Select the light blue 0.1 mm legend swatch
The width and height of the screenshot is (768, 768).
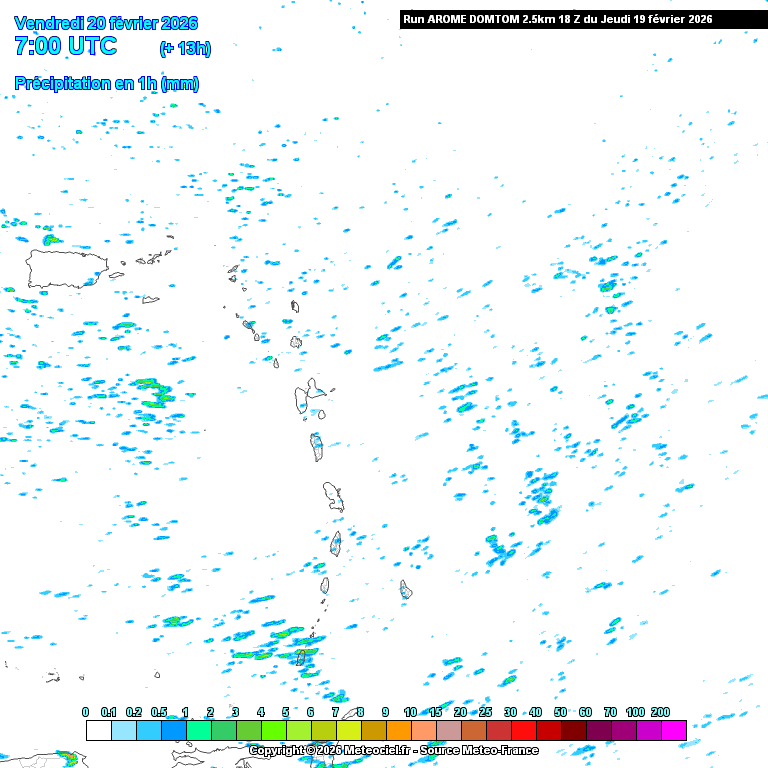123,731
